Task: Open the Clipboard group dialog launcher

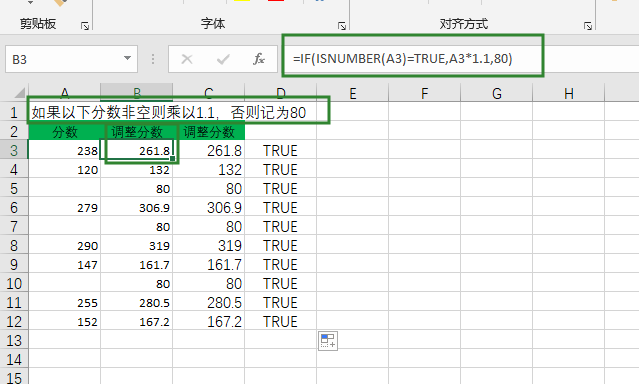Action: click(85, 26)
